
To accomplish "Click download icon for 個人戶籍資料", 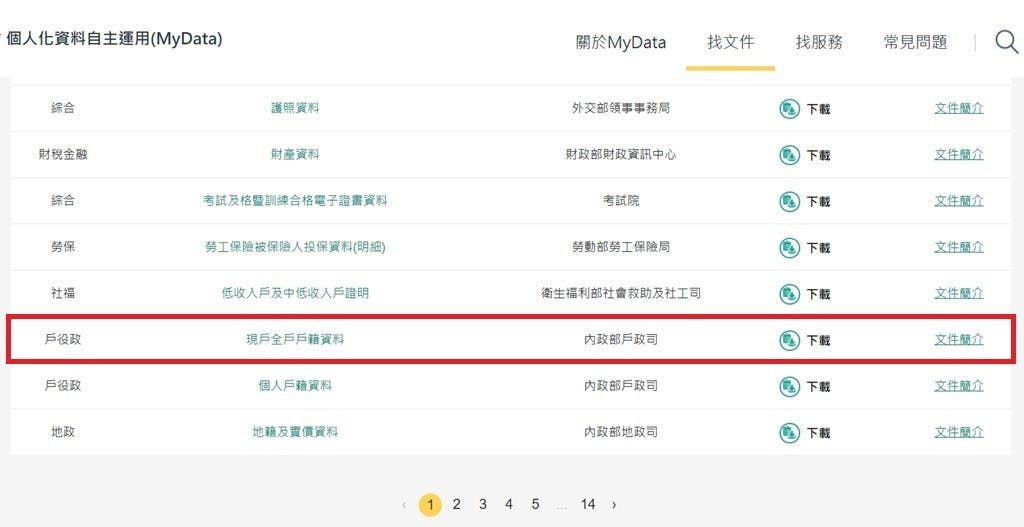I will point(789,386).
